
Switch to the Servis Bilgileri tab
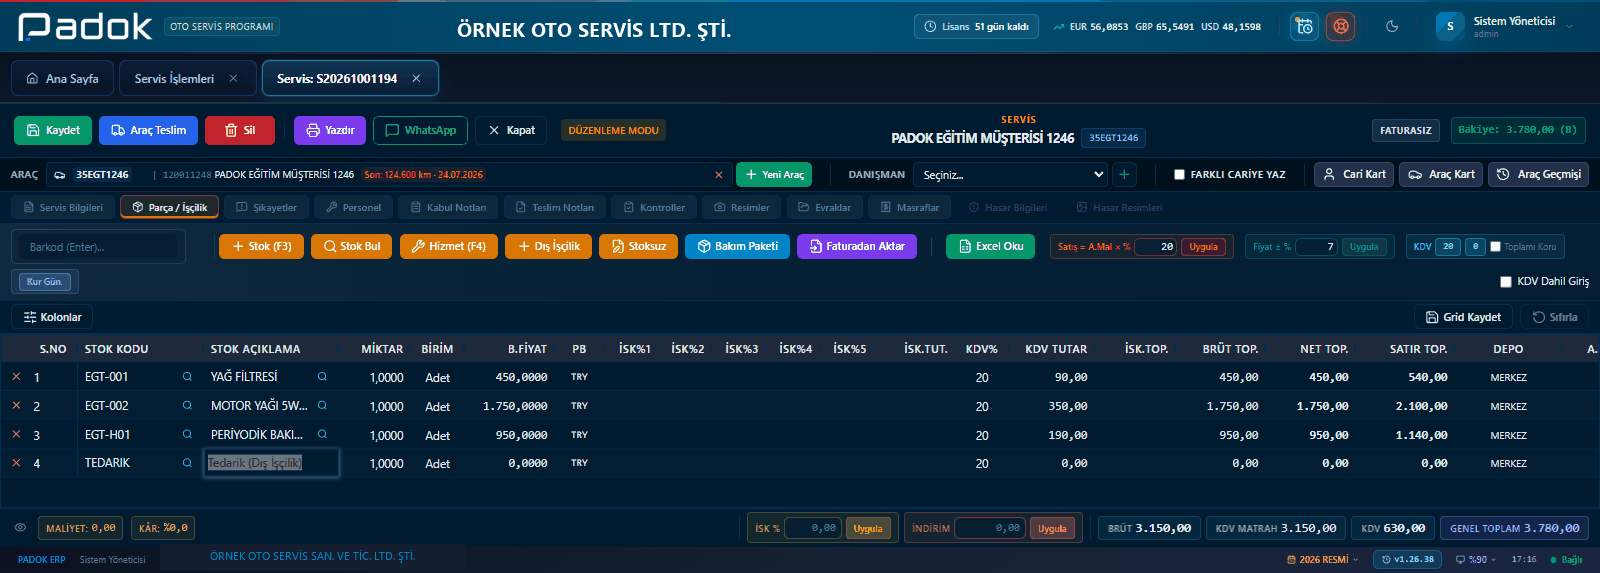(62, 207)
